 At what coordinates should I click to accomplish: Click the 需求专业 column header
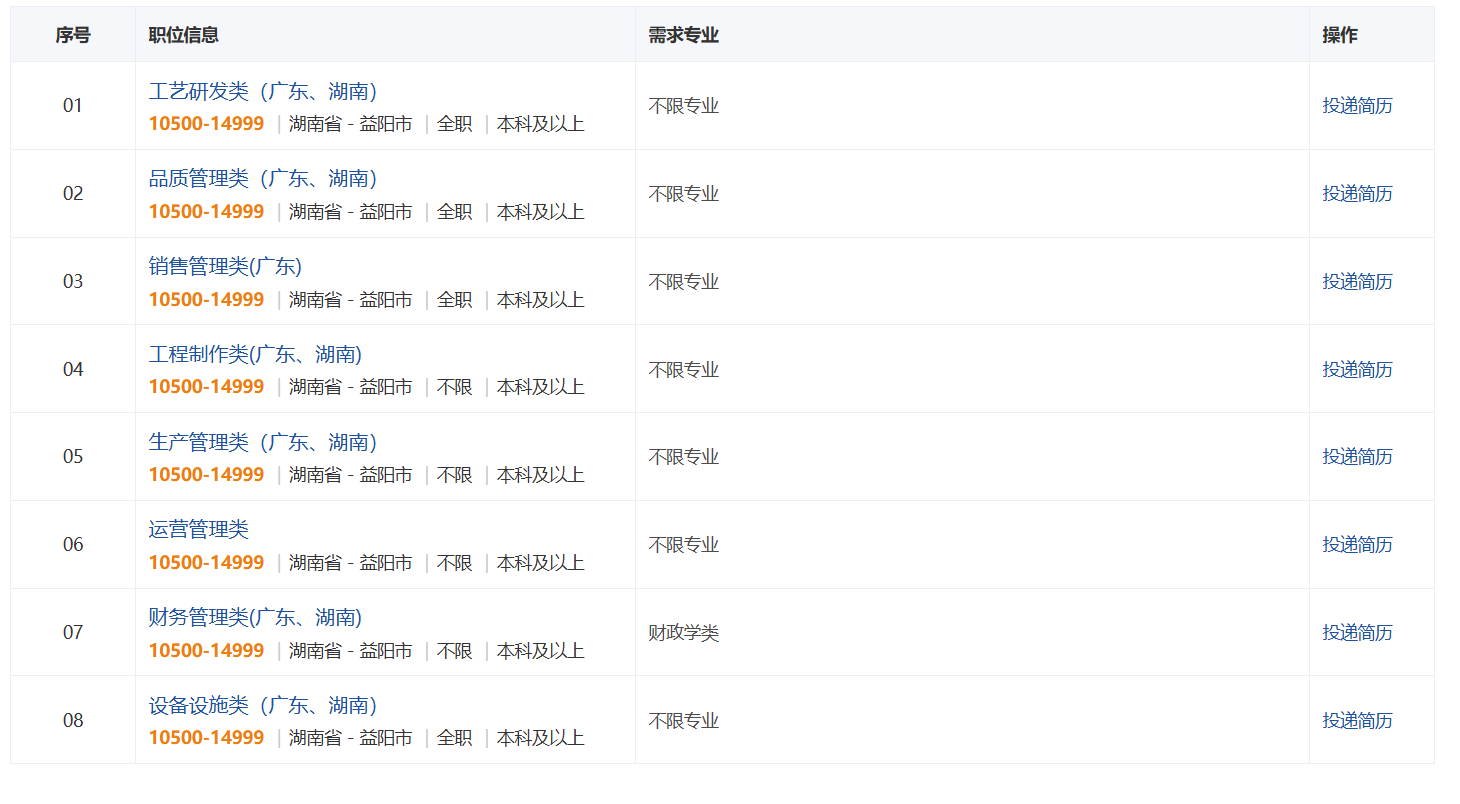(x=683, y=35)
